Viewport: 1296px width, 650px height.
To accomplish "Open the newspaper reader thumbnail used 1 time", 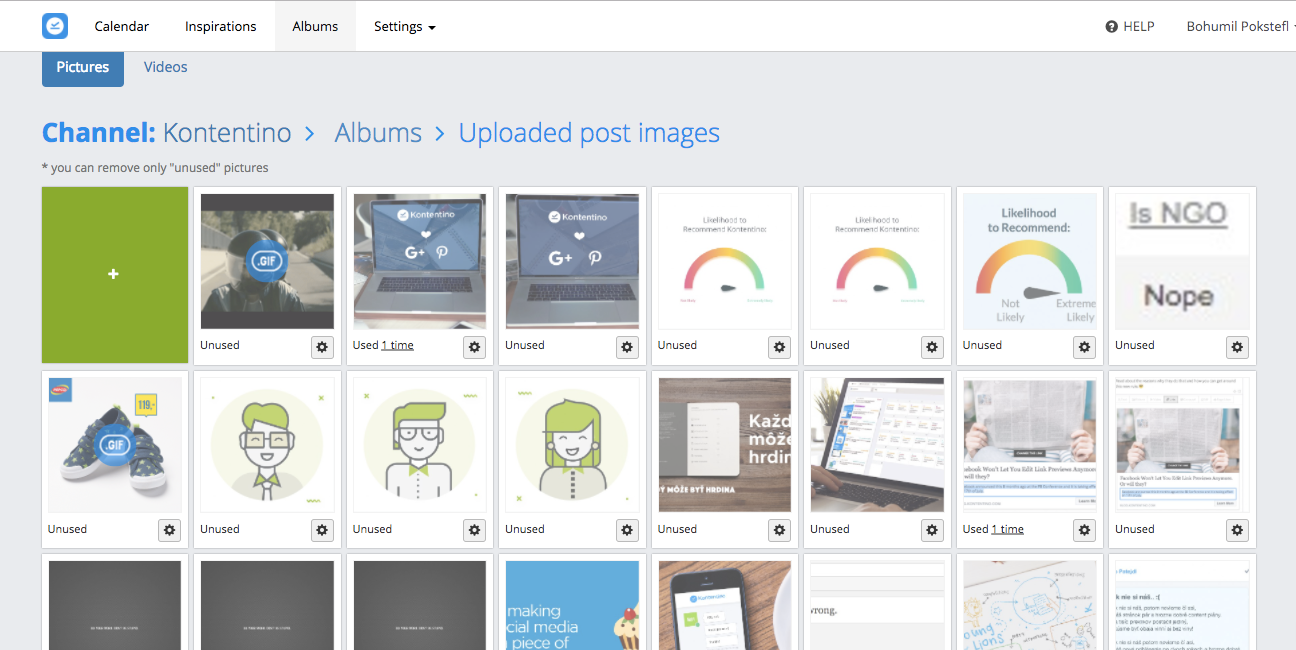I will [1030, 445].
